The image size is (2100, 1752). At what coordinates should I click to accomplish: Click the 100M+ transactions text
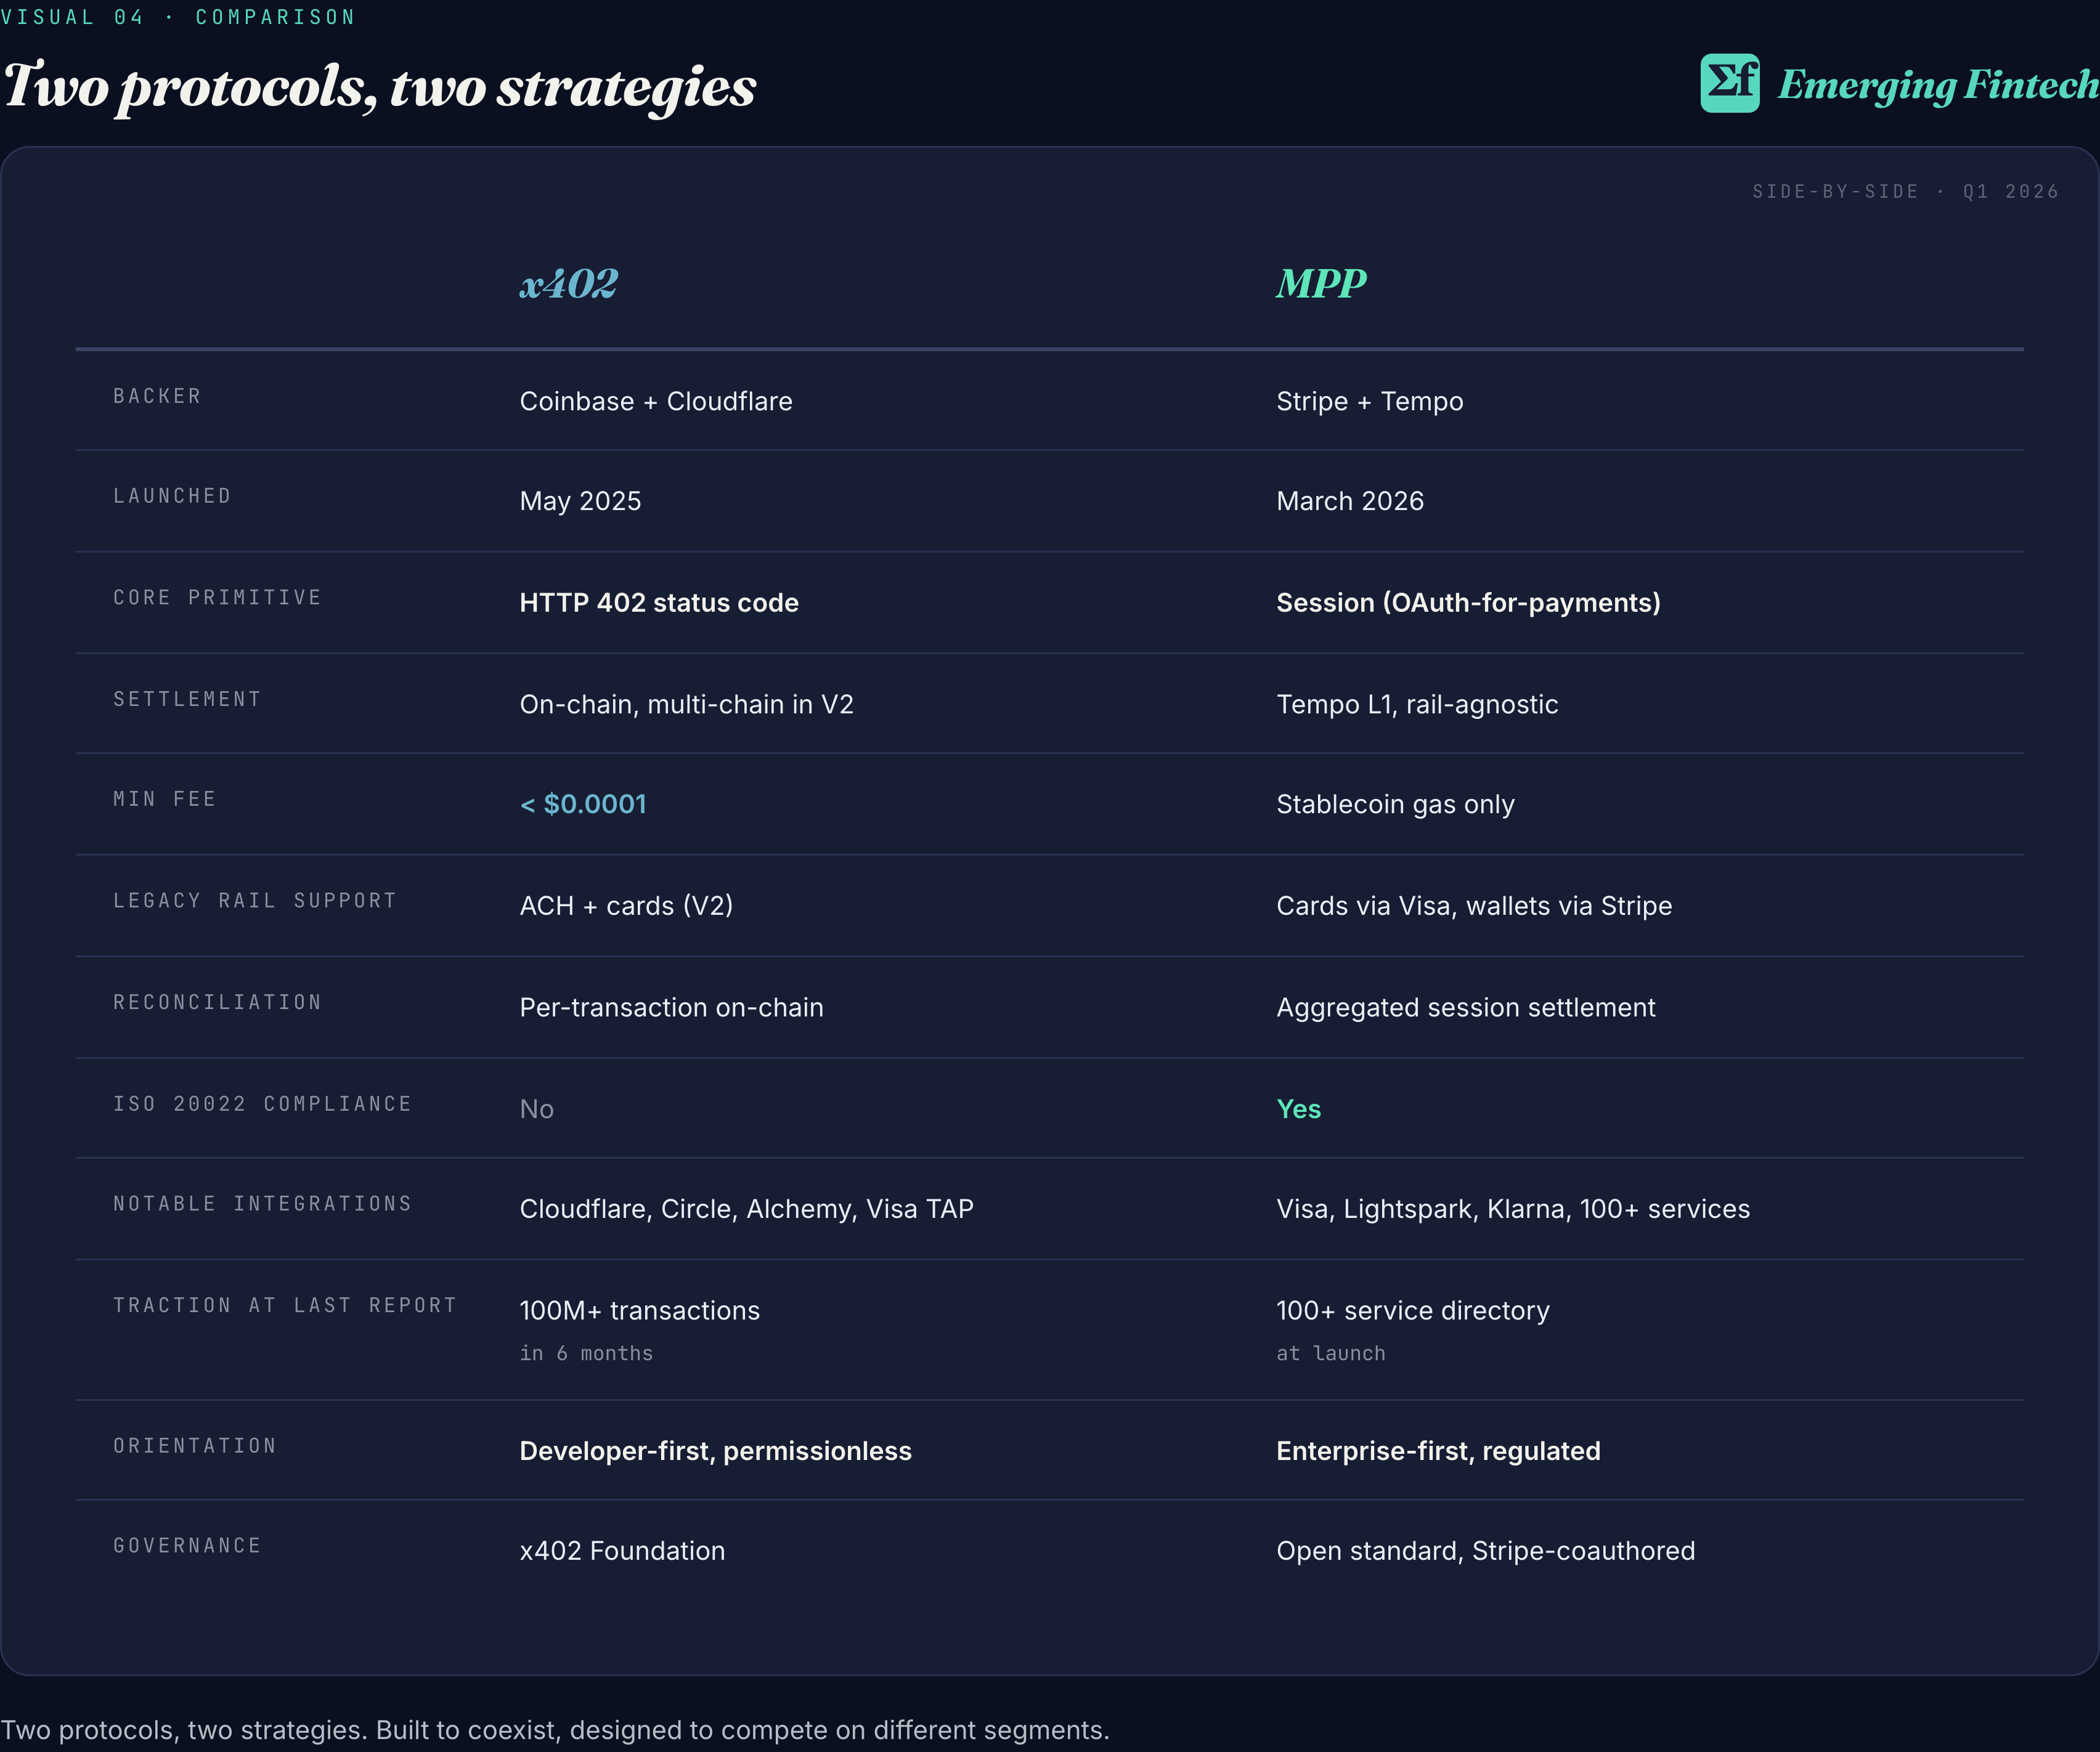(639, 1311)
